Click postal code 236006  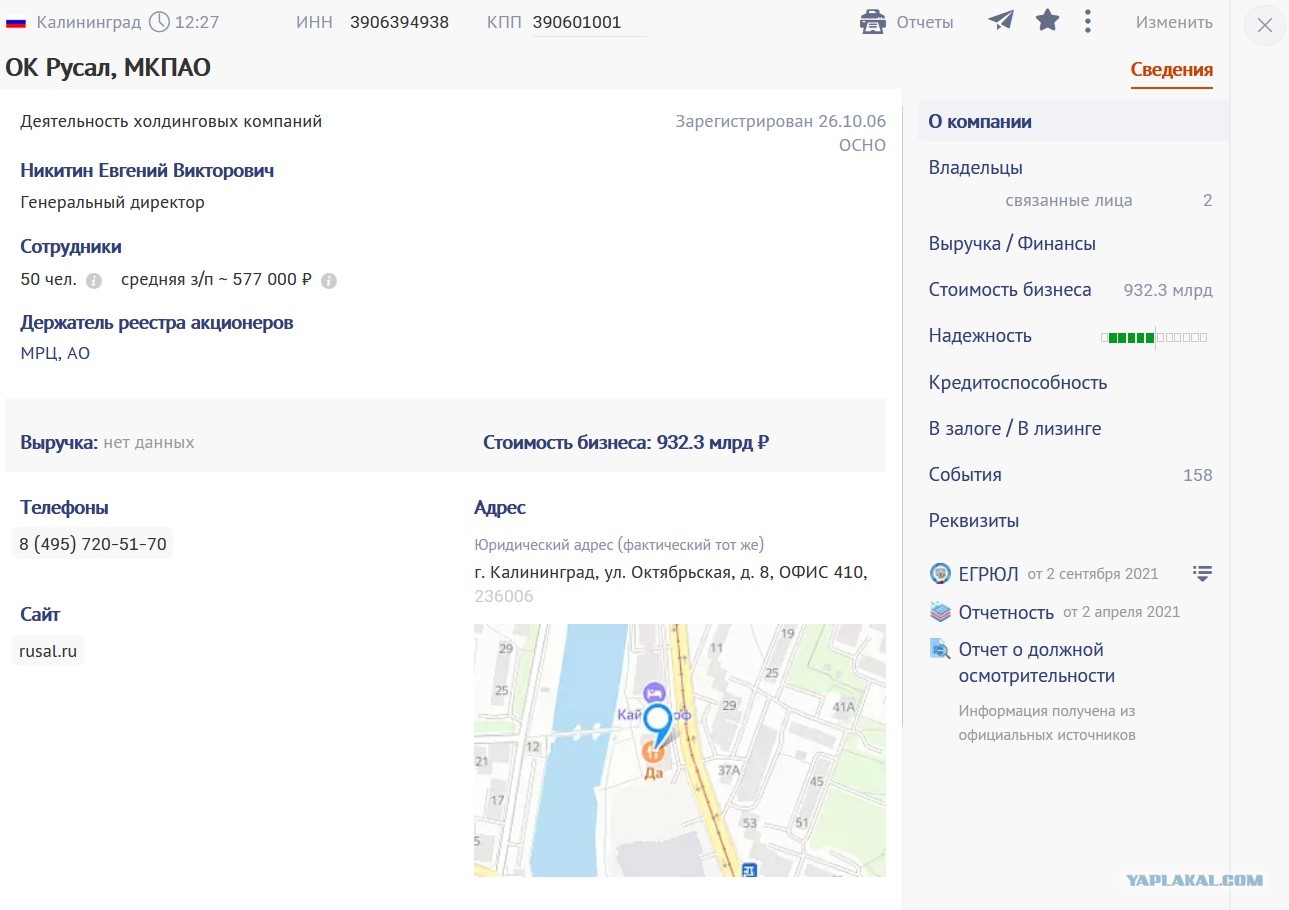click(x=504, y=597)
